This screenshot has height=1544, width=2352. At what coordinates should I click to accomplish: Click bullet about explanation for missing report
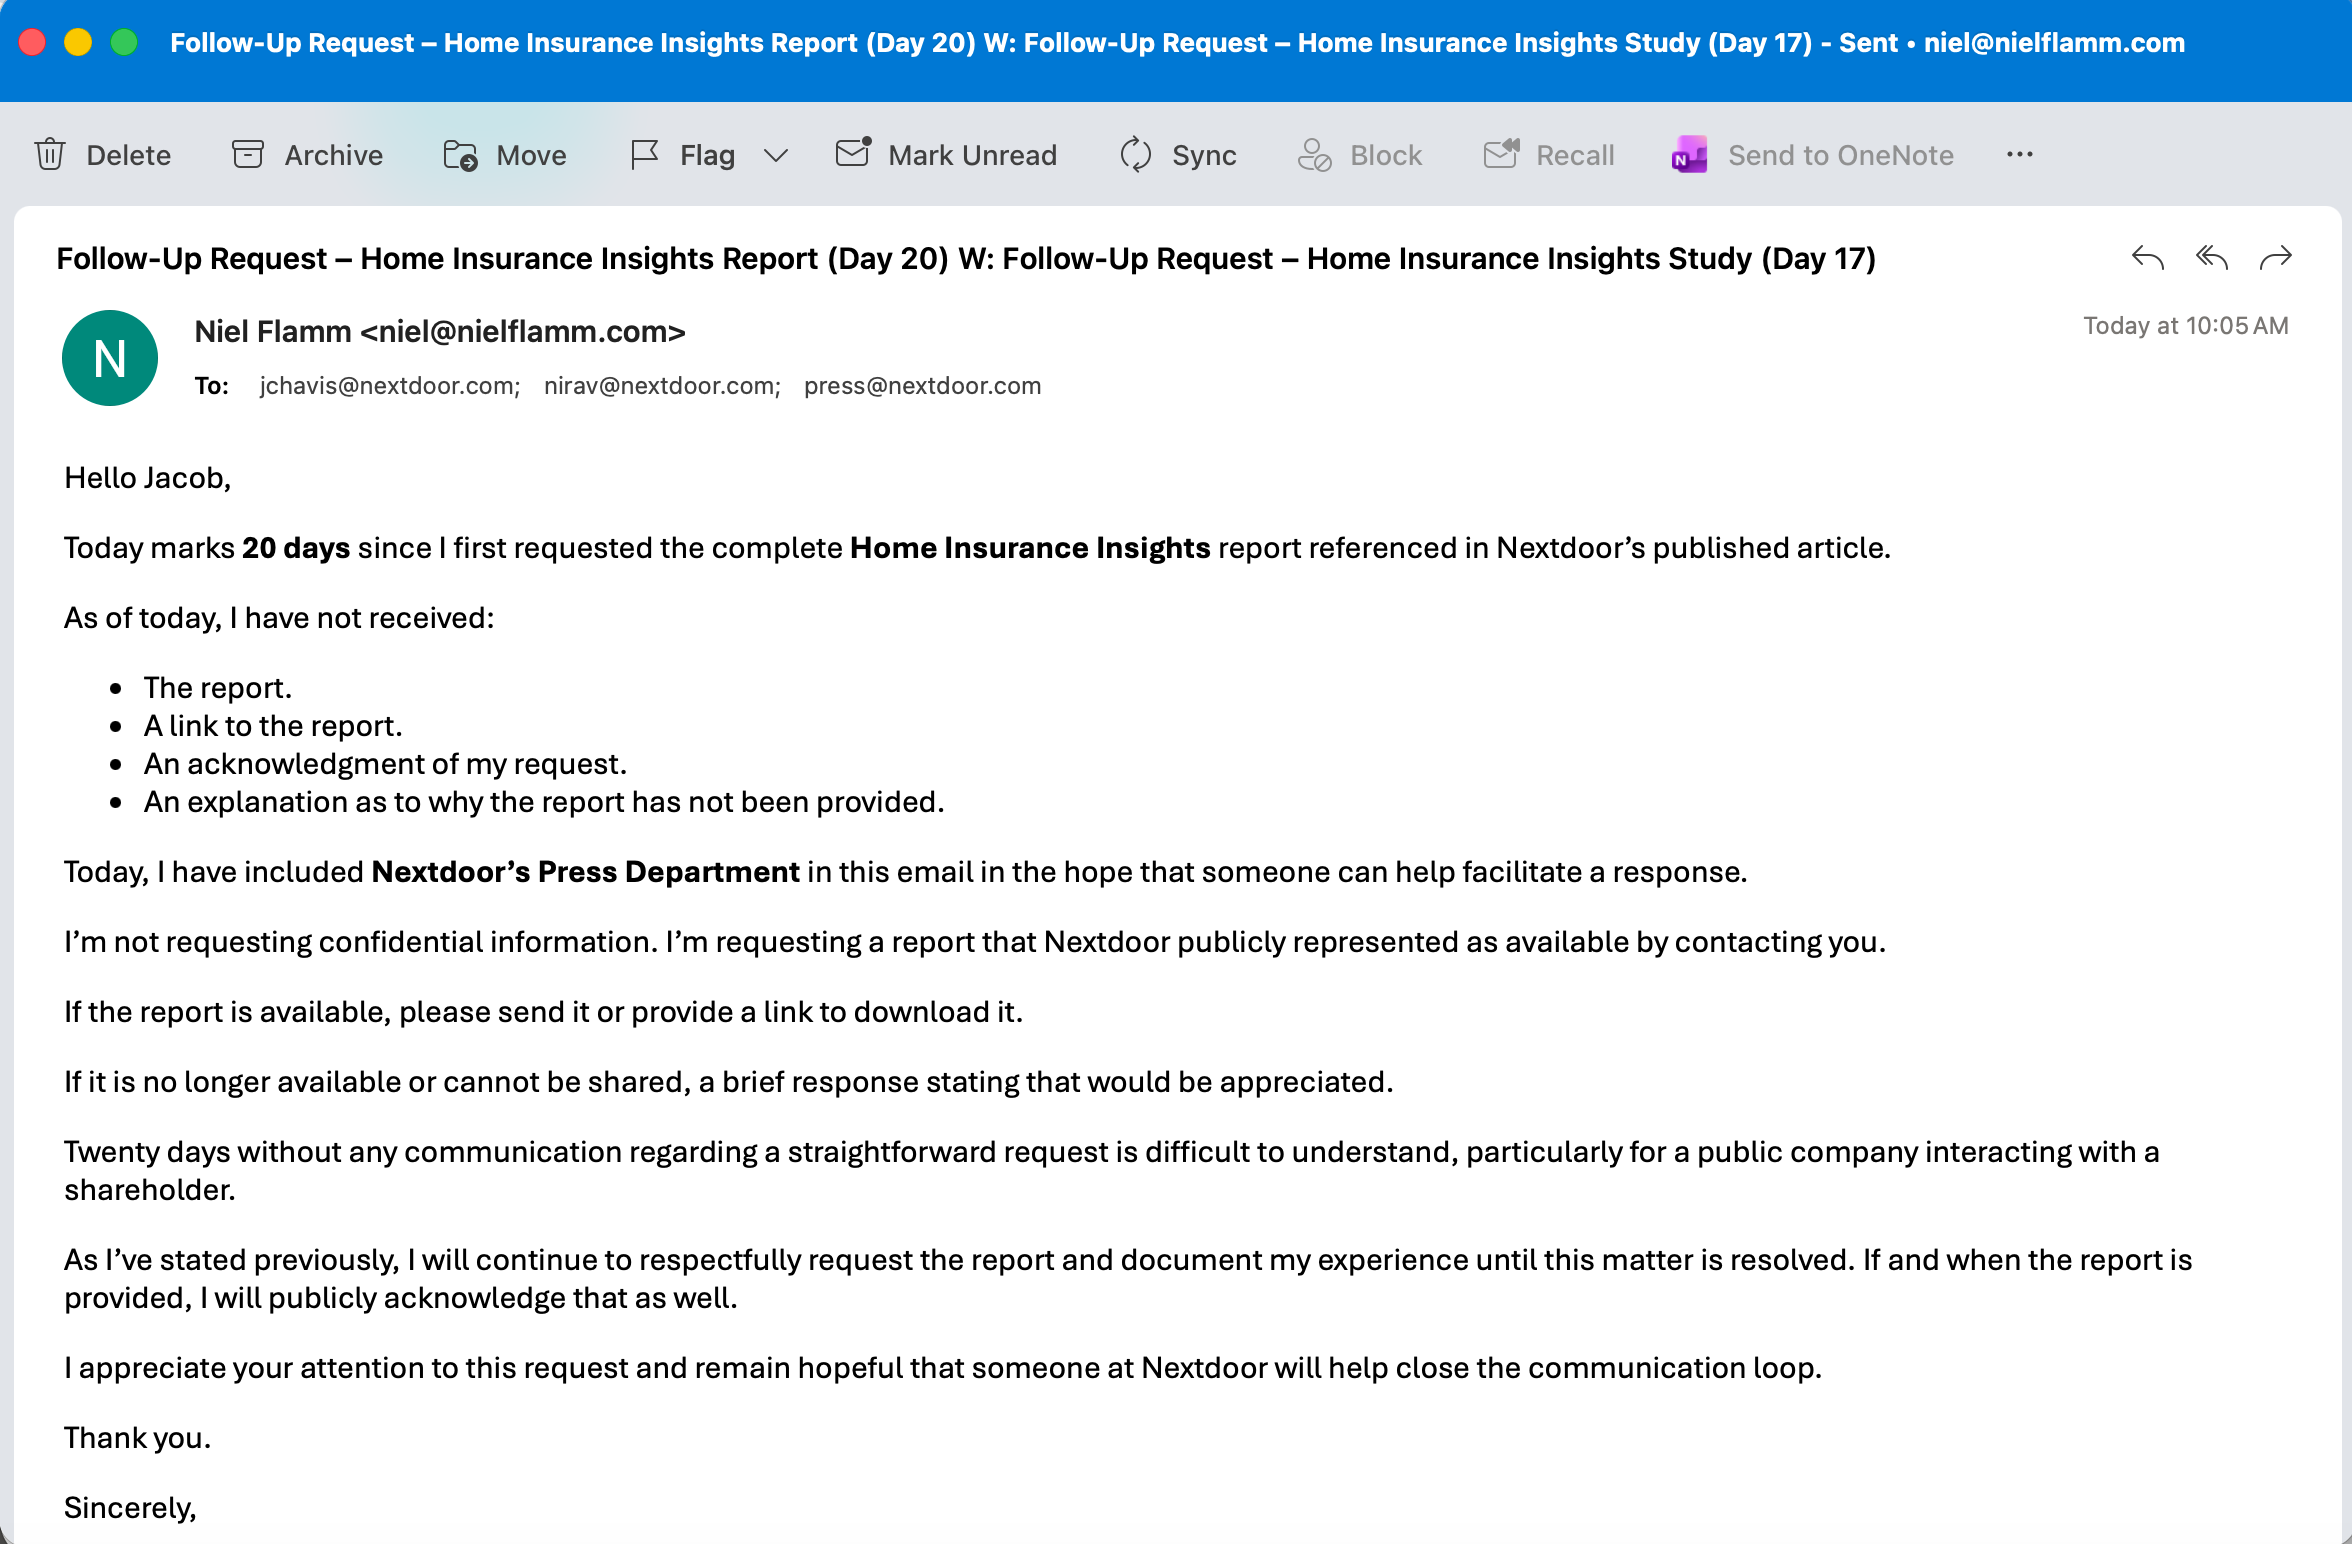coord(544,802)
